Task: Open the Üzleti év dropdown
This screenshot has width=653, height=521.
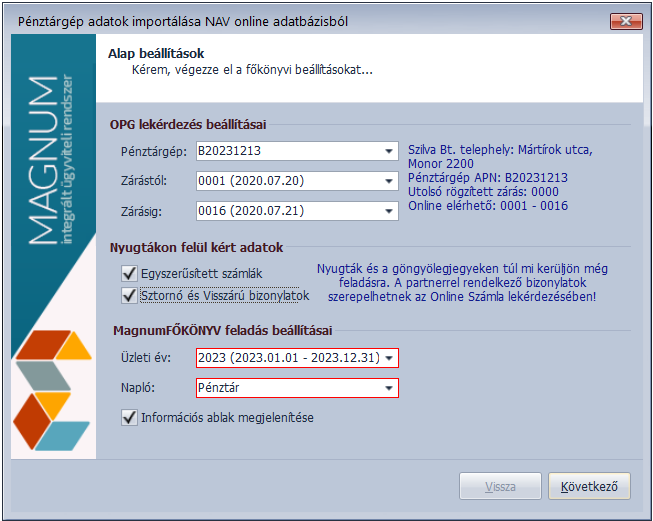Action: (x=389, y=358)
